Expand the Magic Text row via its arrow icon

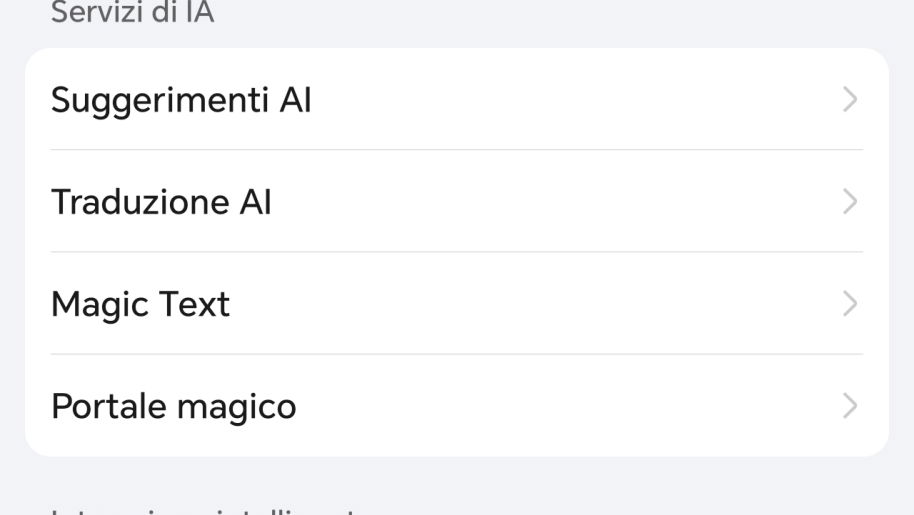click(850, 304)
